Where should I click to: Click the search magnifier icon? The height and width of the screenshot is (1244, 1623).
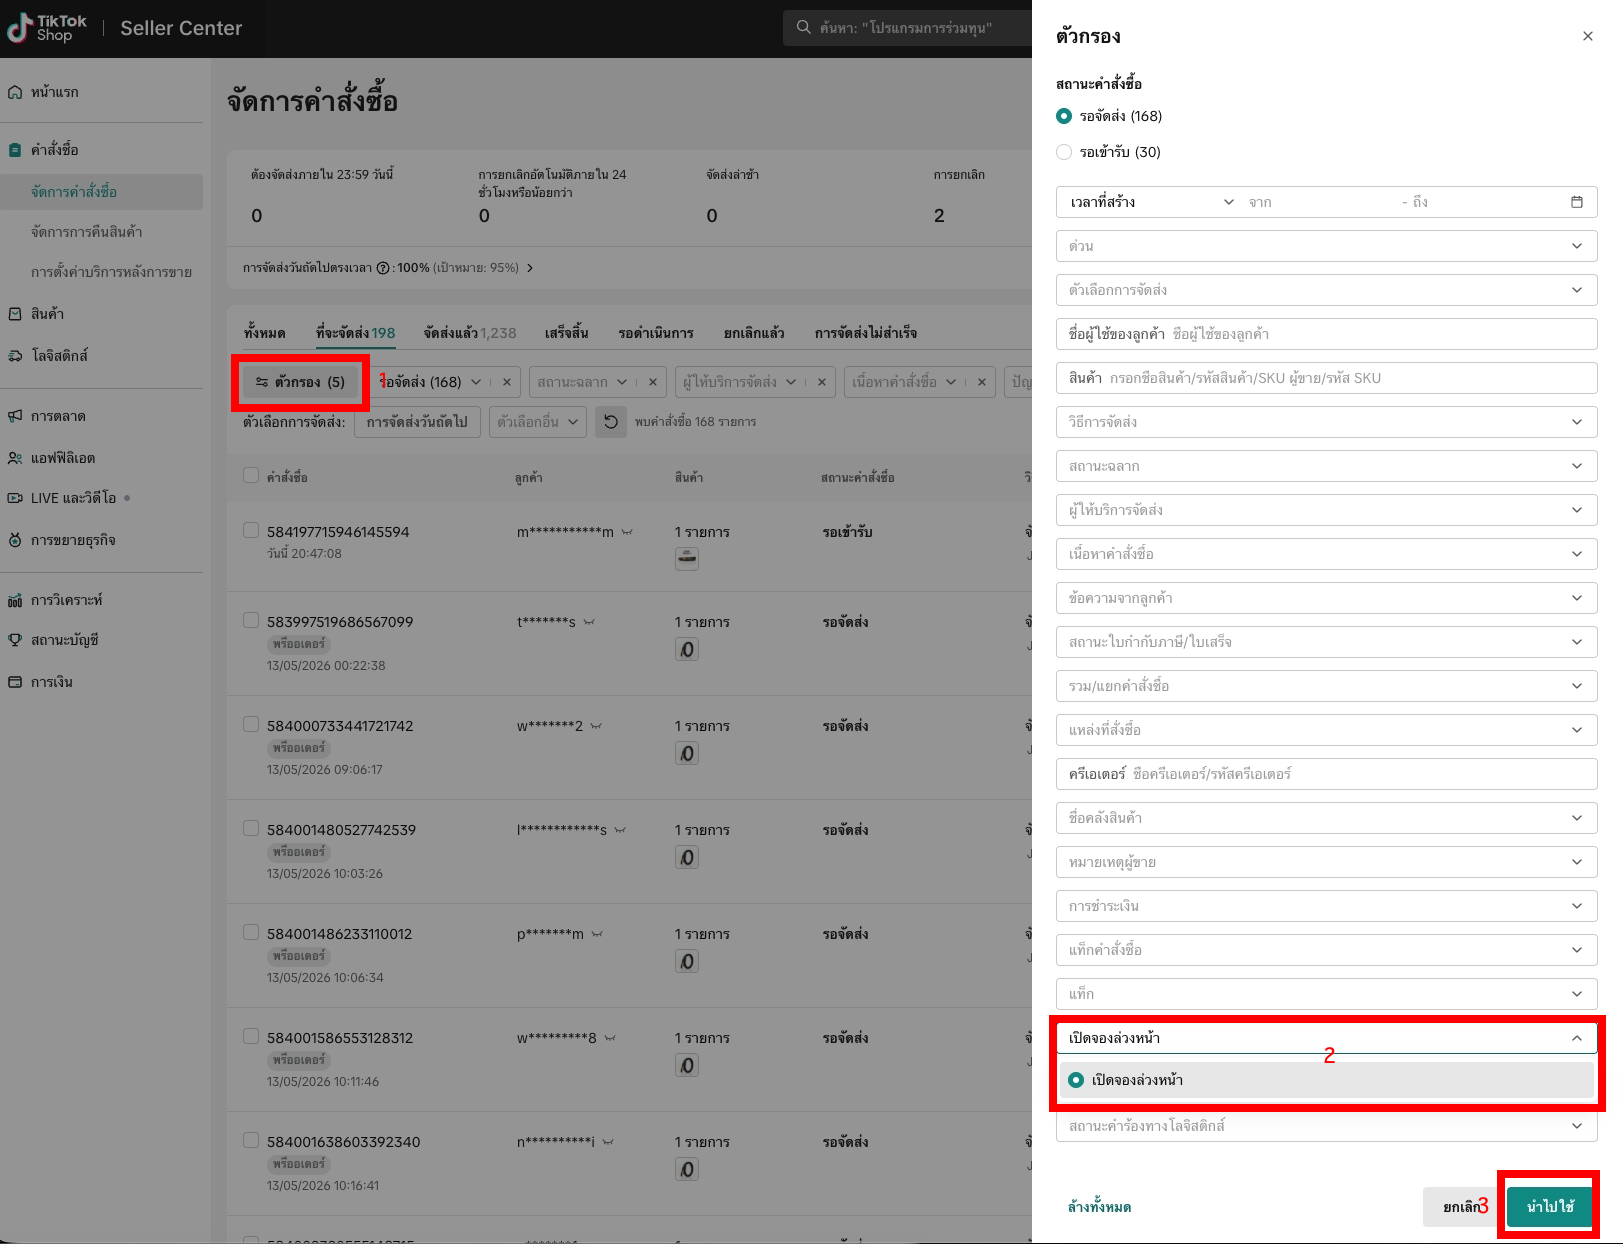pos(804,28)
